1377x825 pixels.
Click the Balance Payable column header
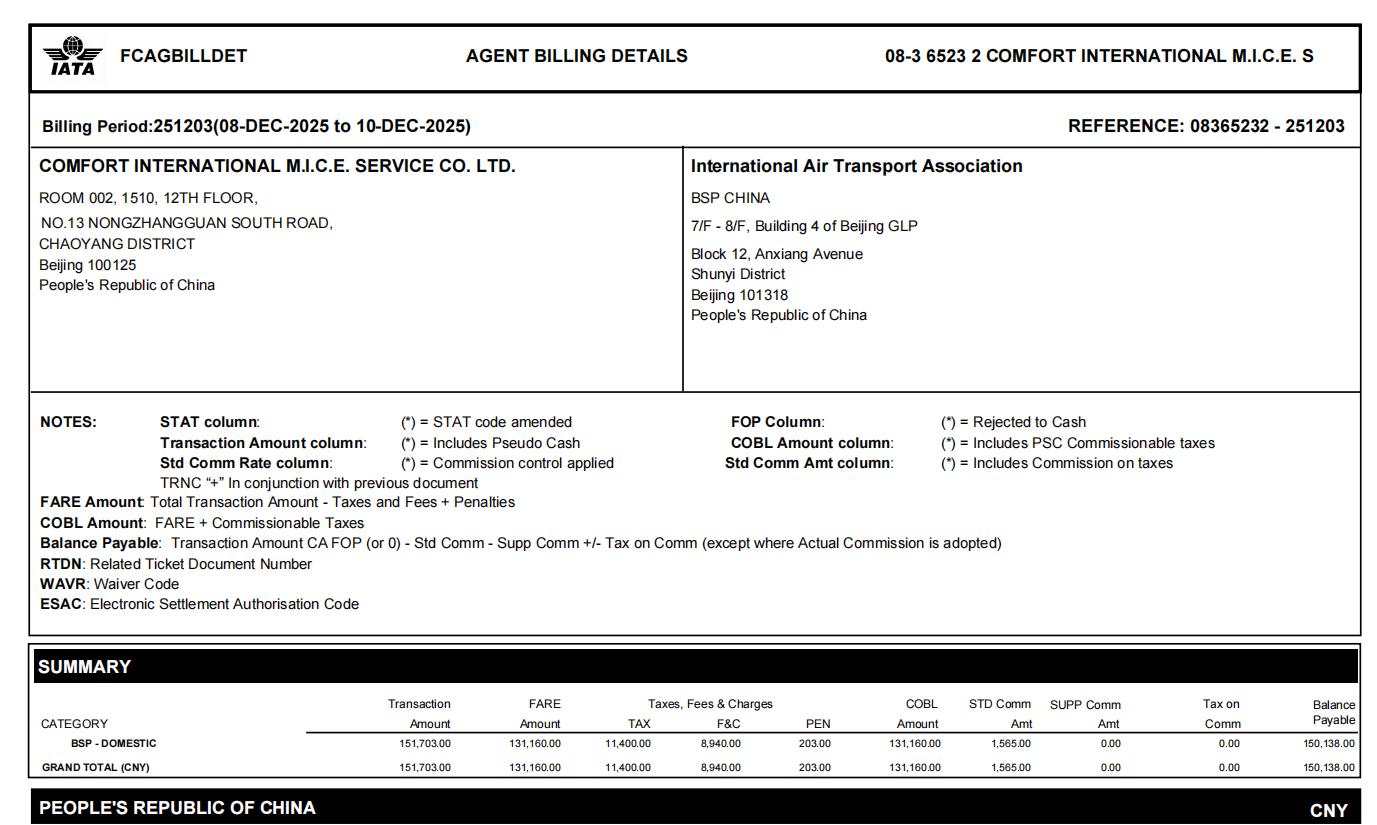(1333, 712)
